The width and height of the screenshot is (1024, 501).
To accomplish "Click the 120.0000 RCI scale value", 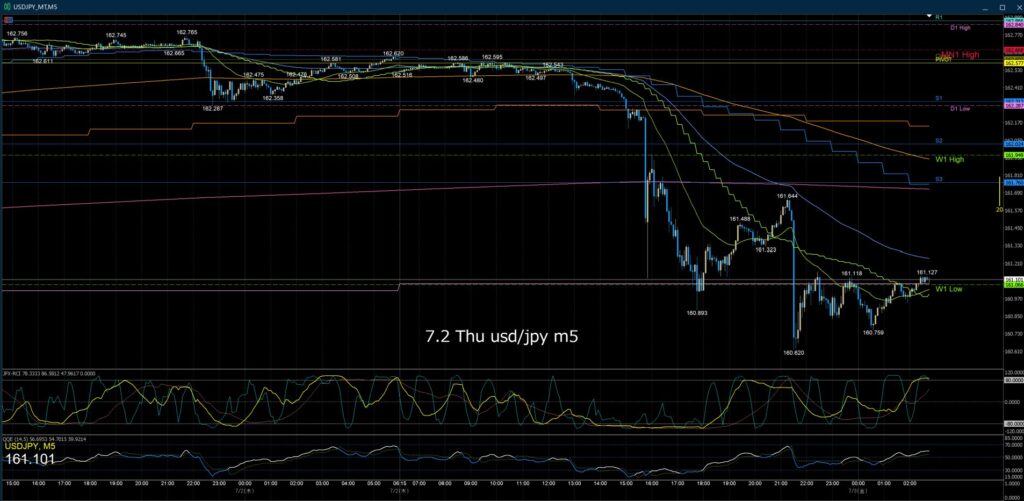I will 1014,371.
